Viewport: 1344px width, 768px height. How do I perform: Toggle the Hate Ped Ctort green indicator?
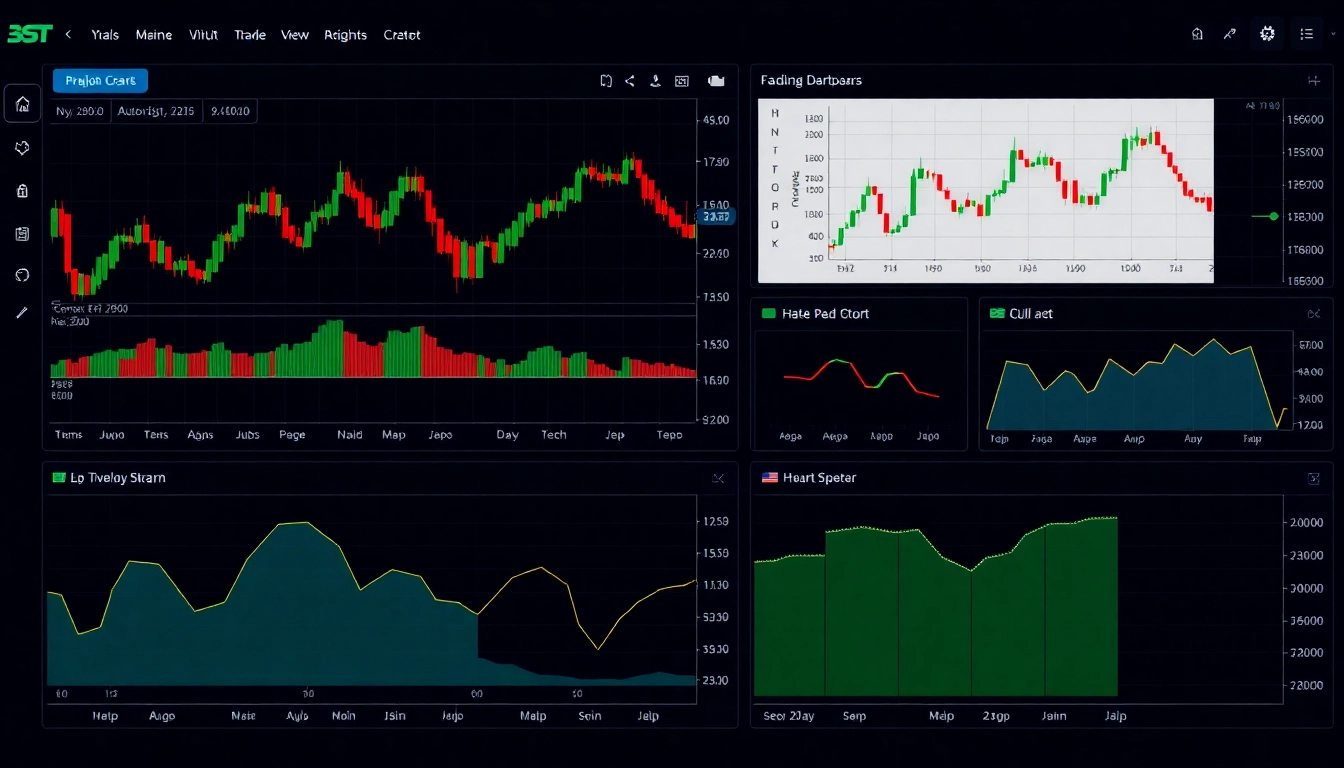[768, 314]
